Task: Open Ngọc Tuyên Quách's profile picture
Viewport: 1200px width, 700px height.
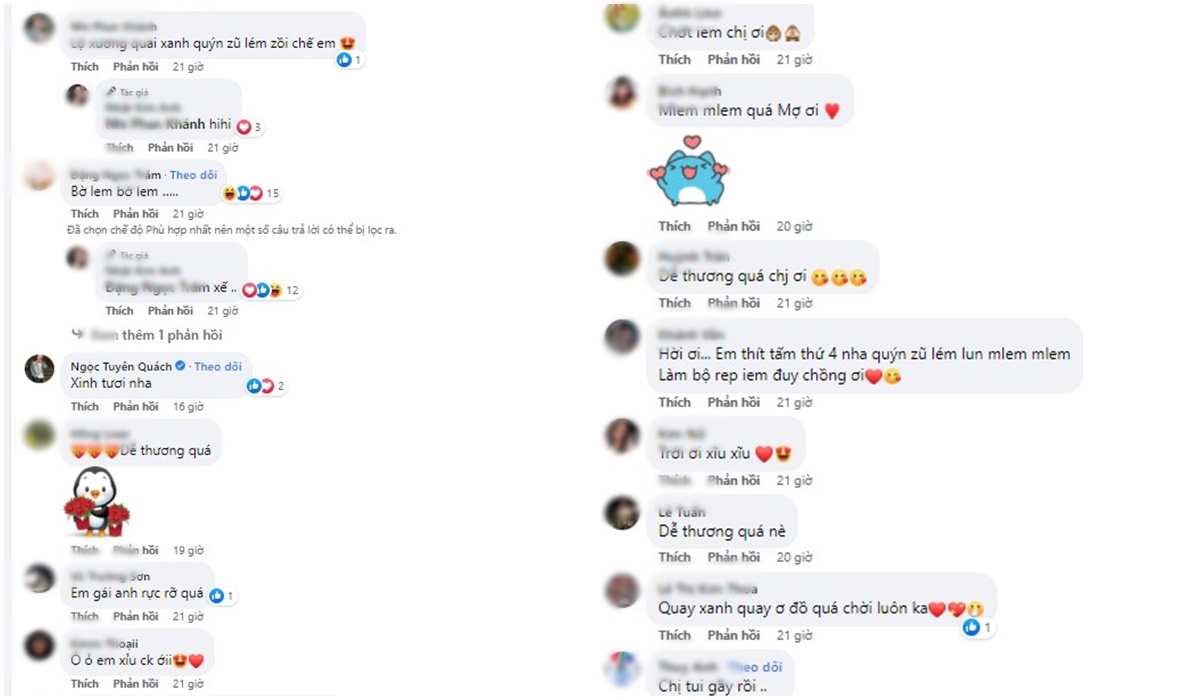Action: coord(40,369)
